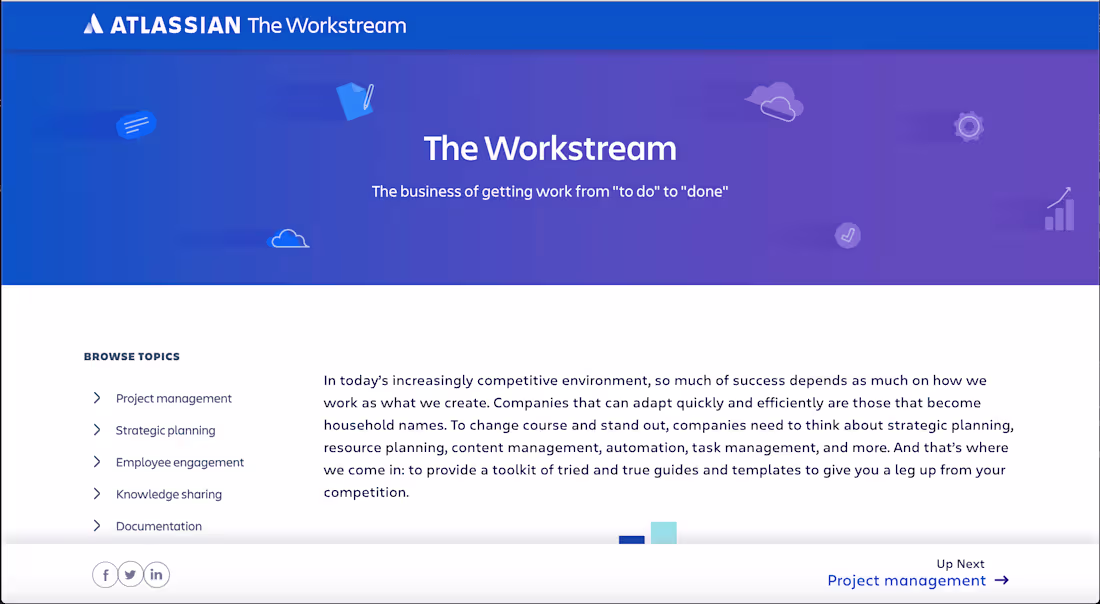1100x604 pixels.
Task: Click the cloud illustration on the left banner
Action: pyautogui.click(x=289, y=237)
